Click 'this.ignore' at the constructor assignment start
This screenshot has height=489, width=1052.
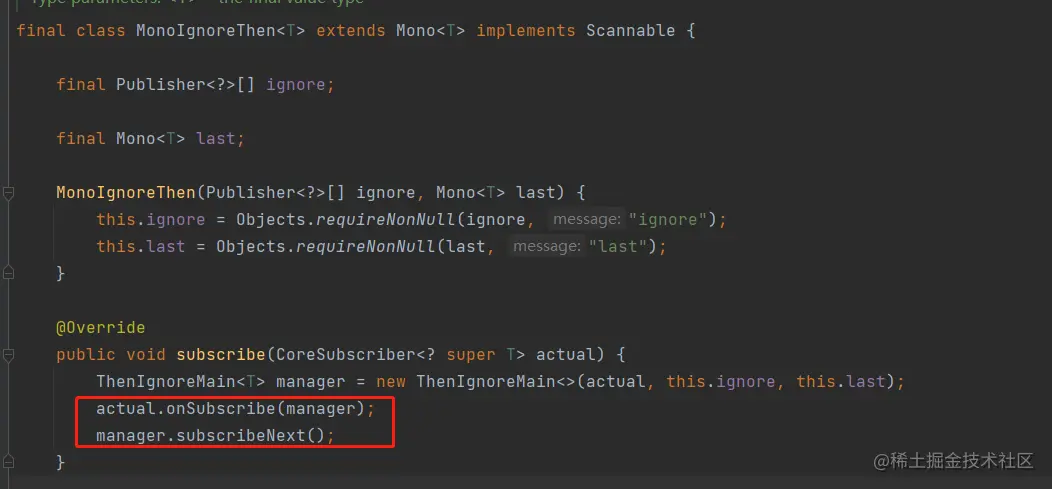click(151, 219)
